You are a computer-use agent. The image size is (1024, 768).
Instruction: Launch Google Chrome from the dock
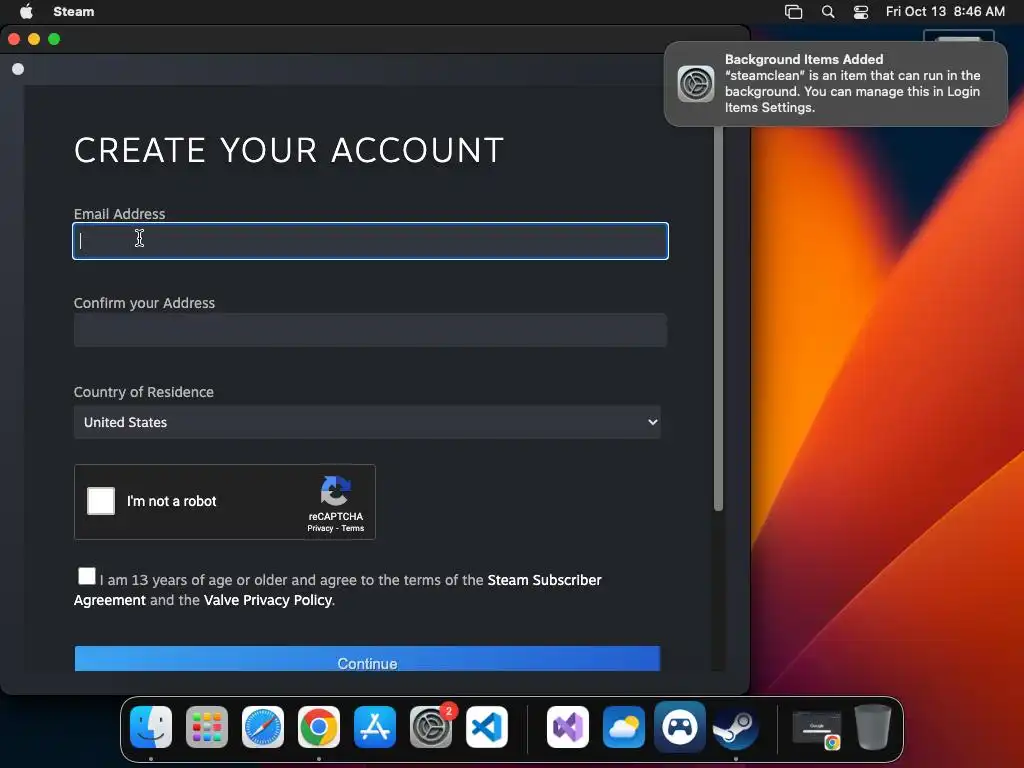pyautogui.click(x=319, y=727)
